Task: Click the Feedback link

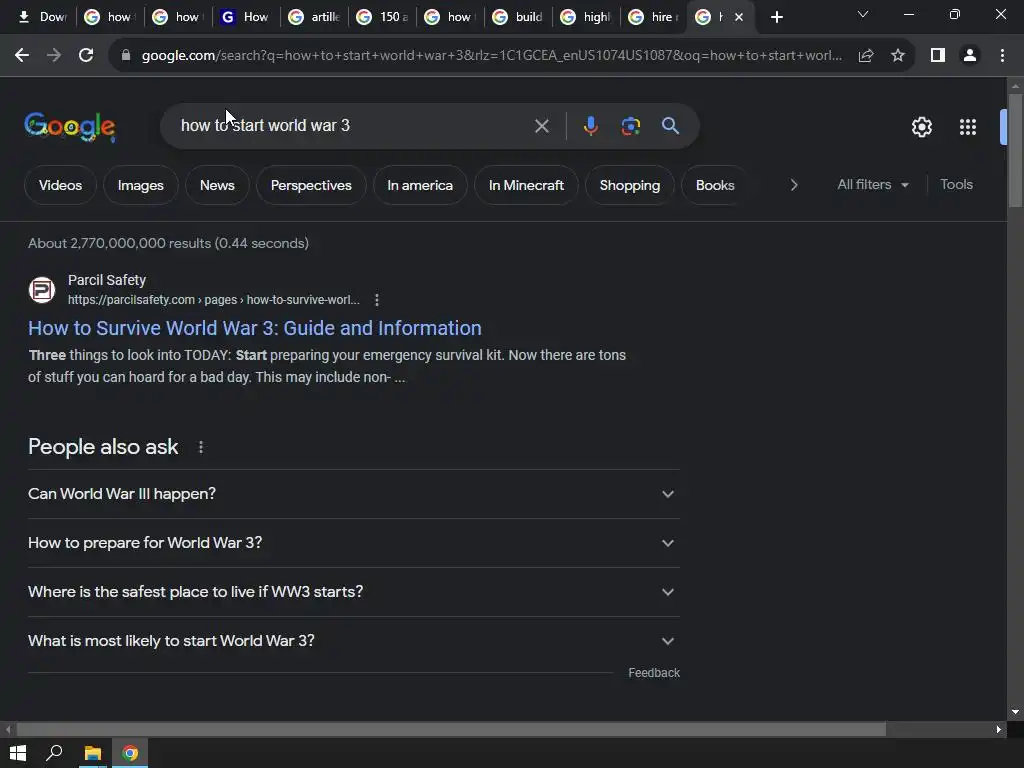Action: click(x=654, y=673)
